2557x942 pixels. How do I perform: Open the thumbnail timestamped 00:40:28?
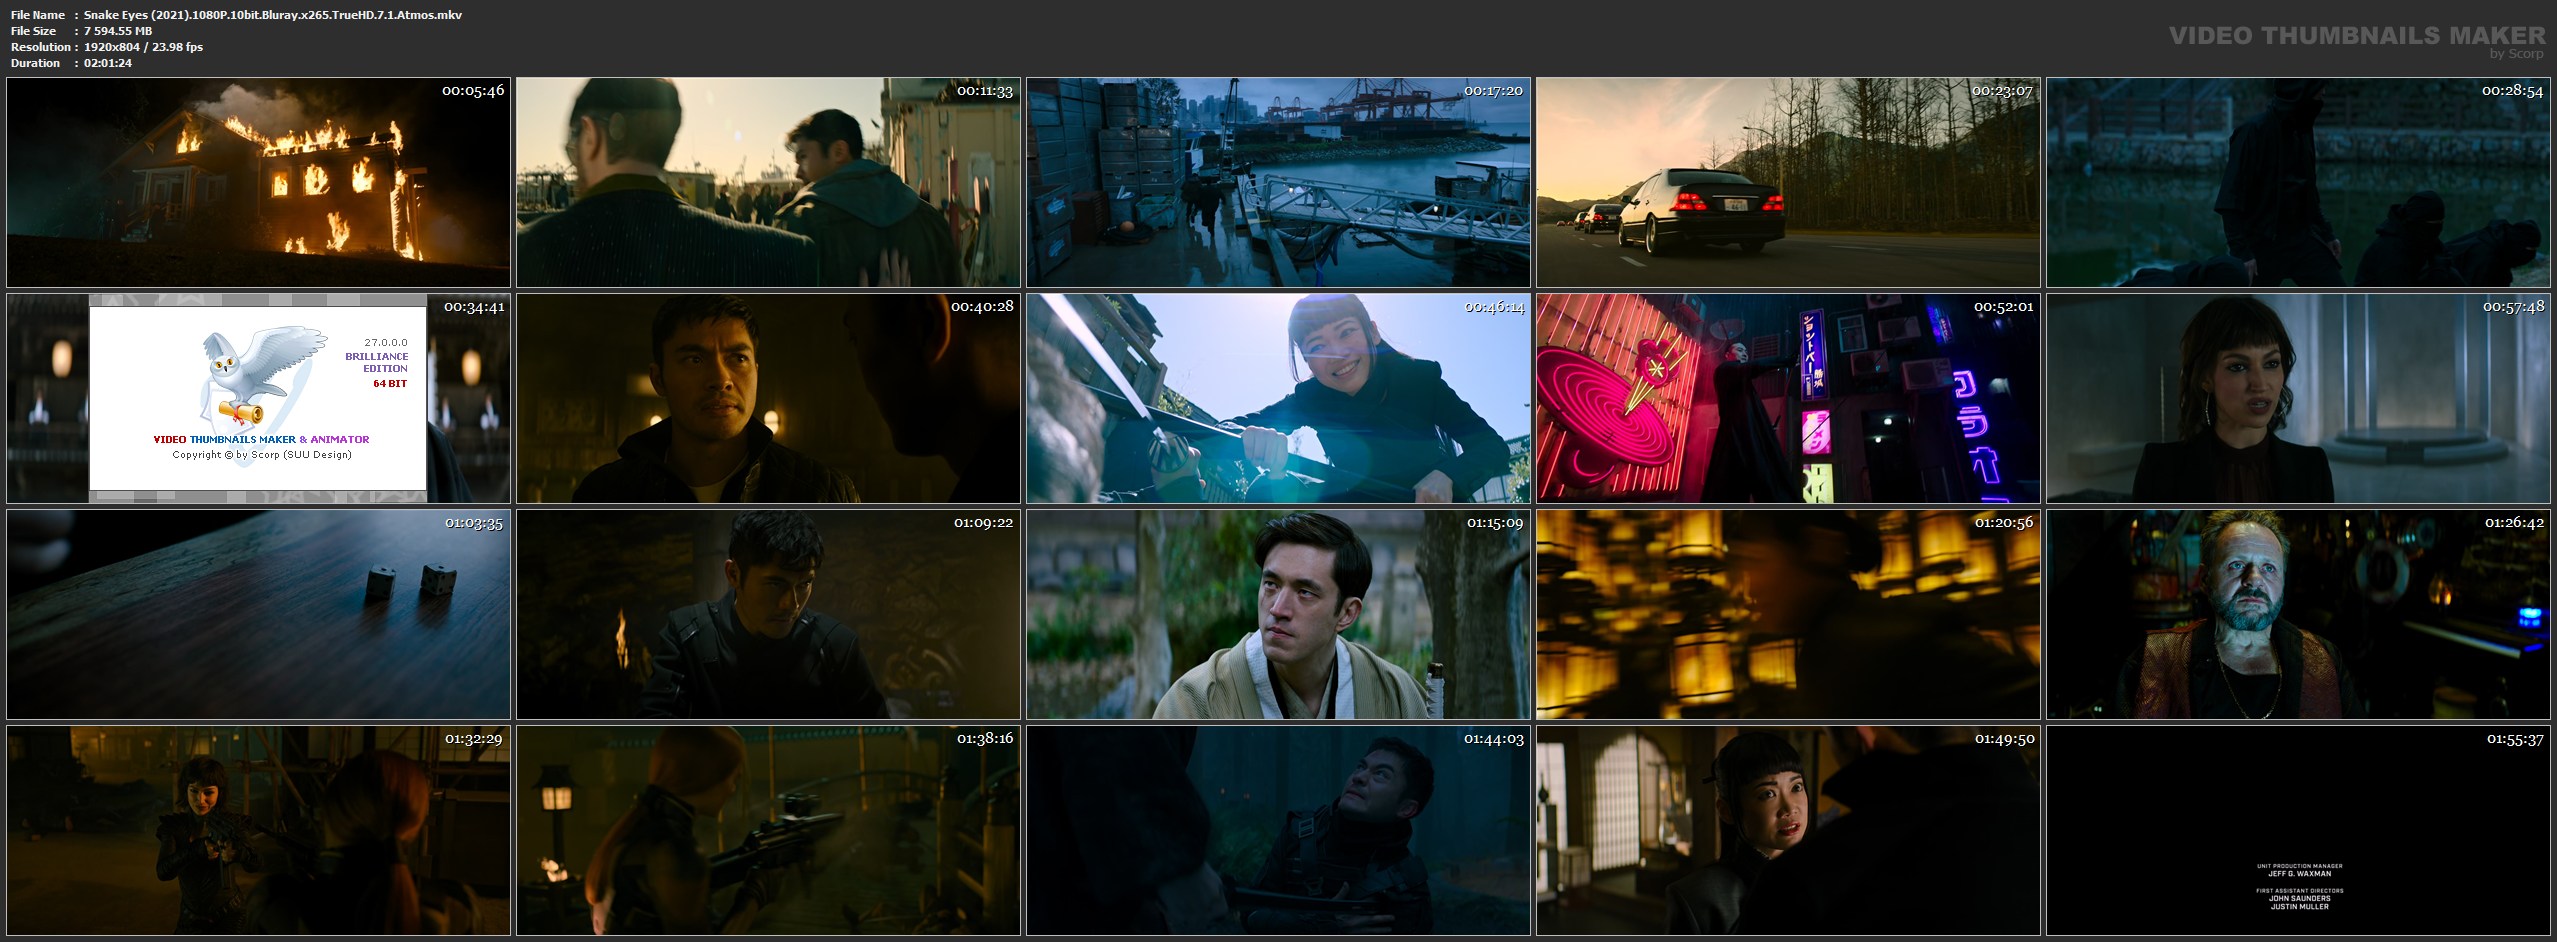click(x=768, y=398)
